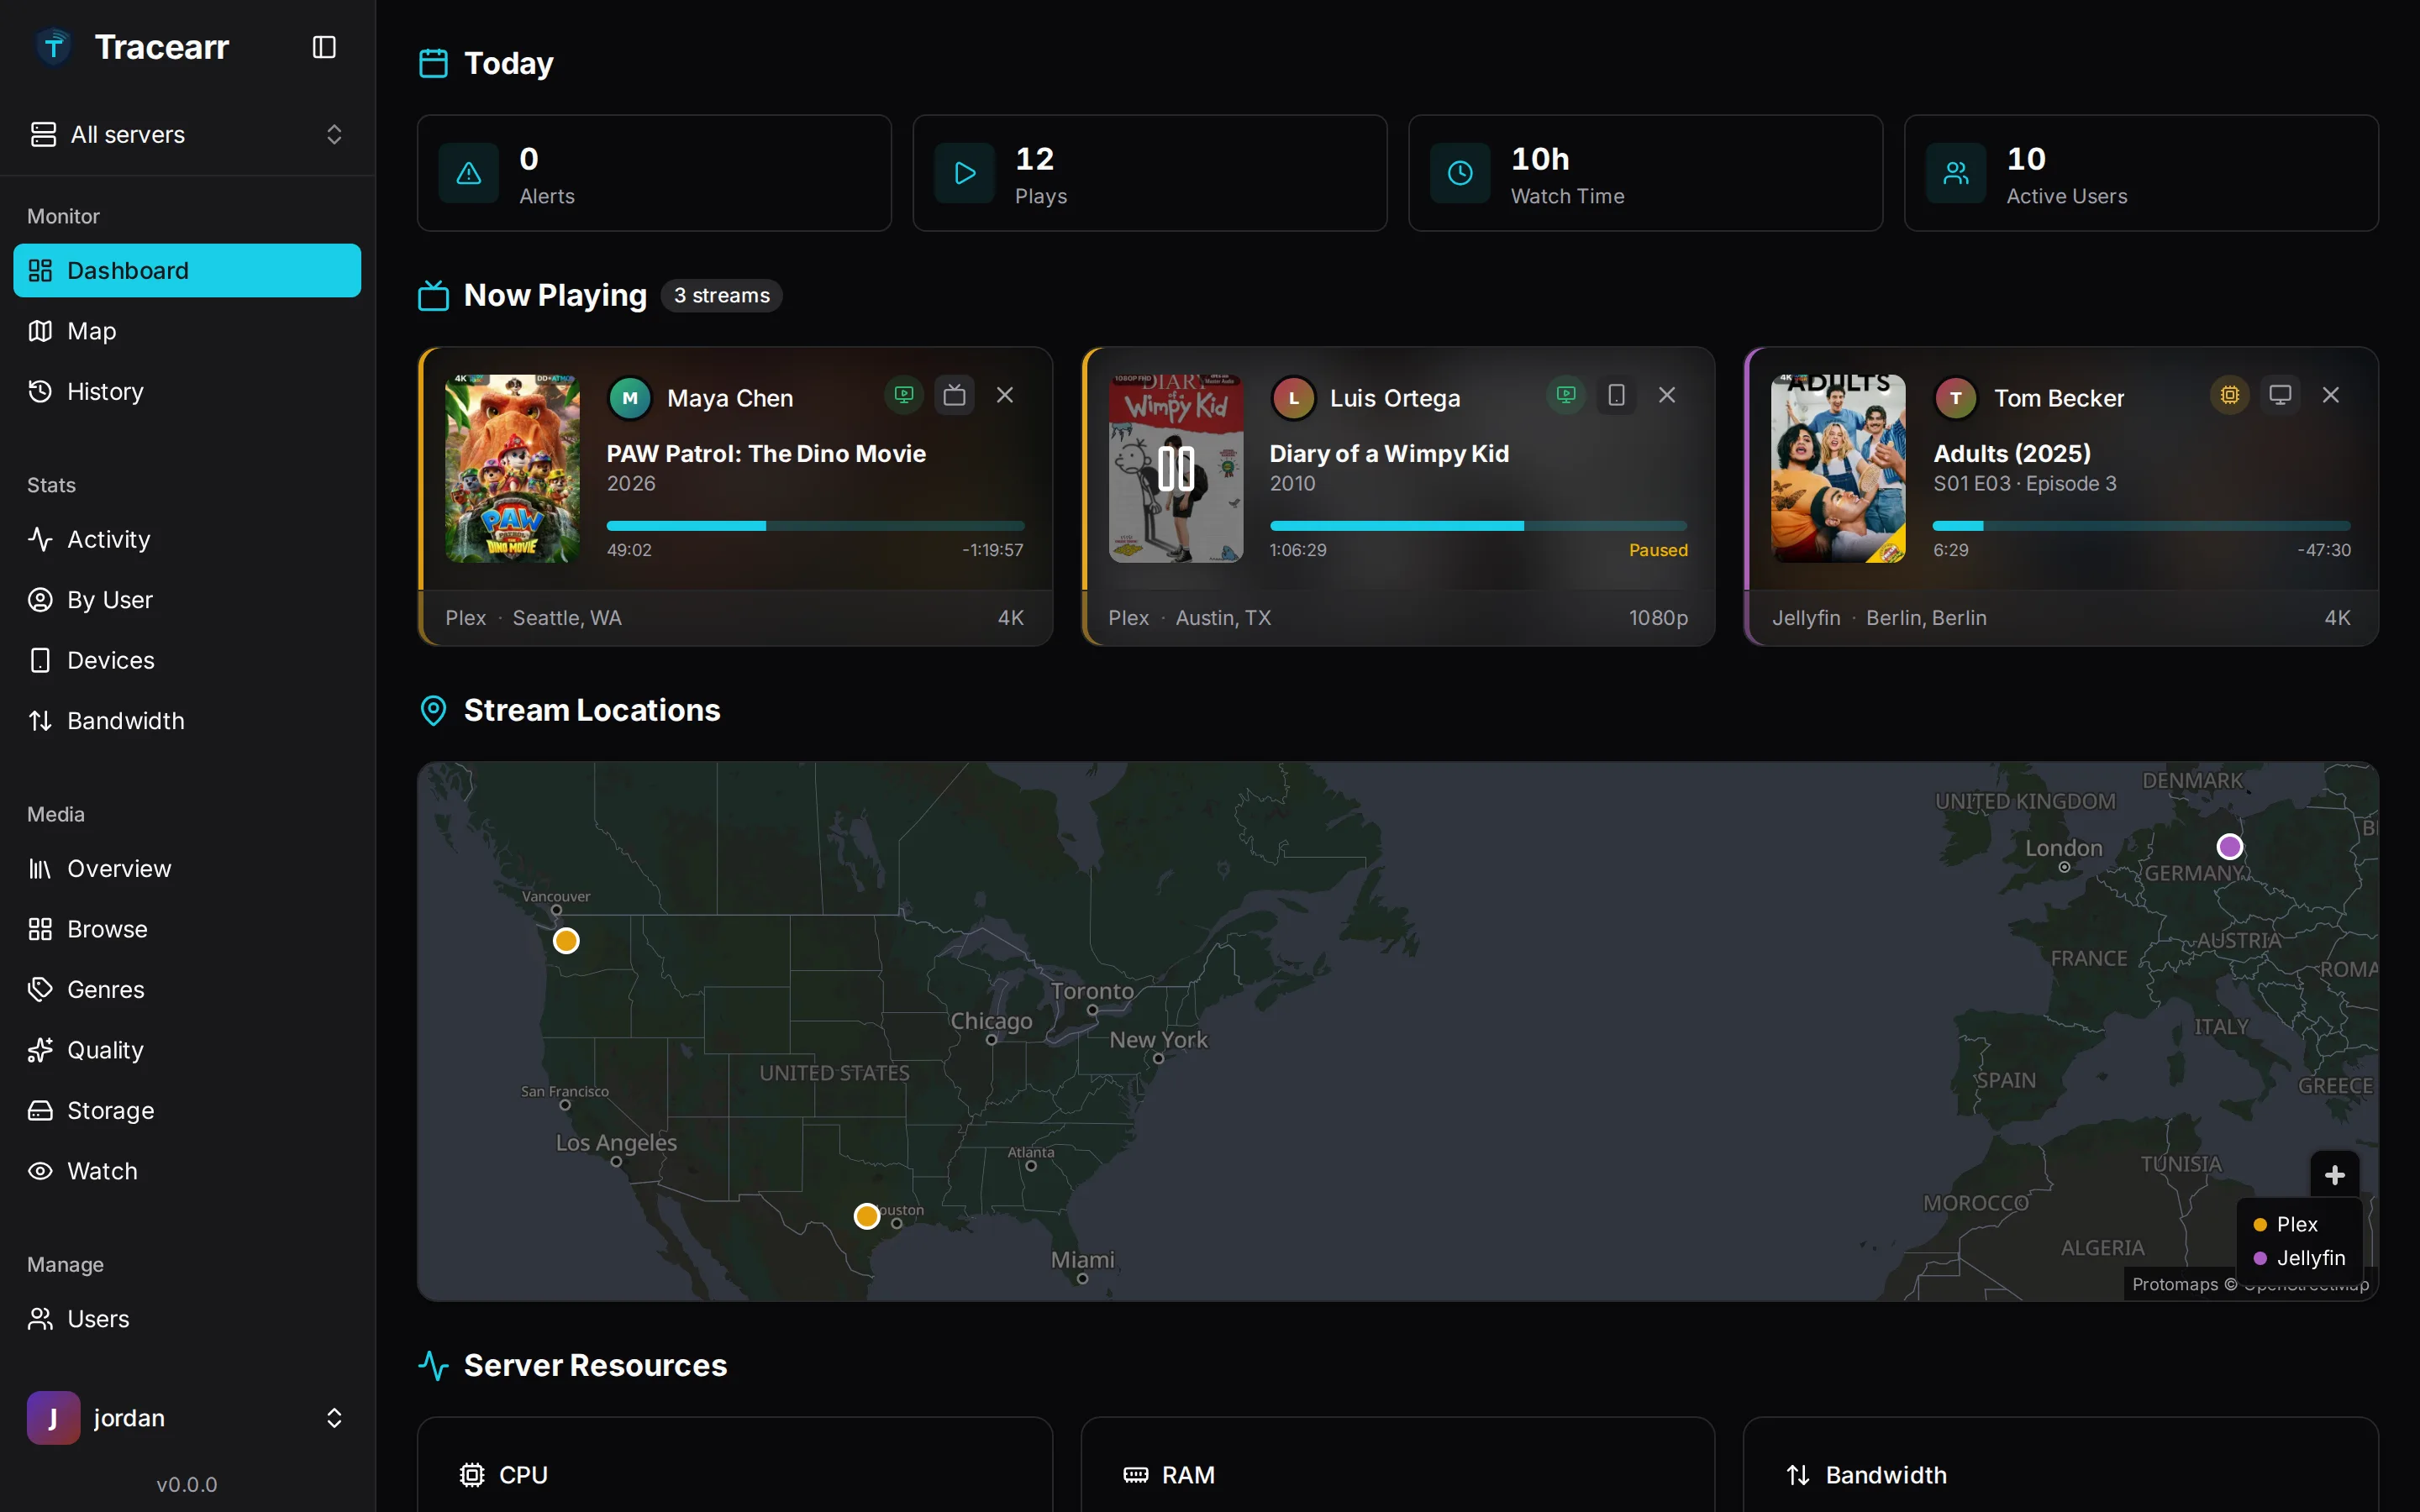Image resolution: width=2420 pixels, height=1512 pixels.
Task: Open the Plays stat card
Action: (x=1150, y=173)
